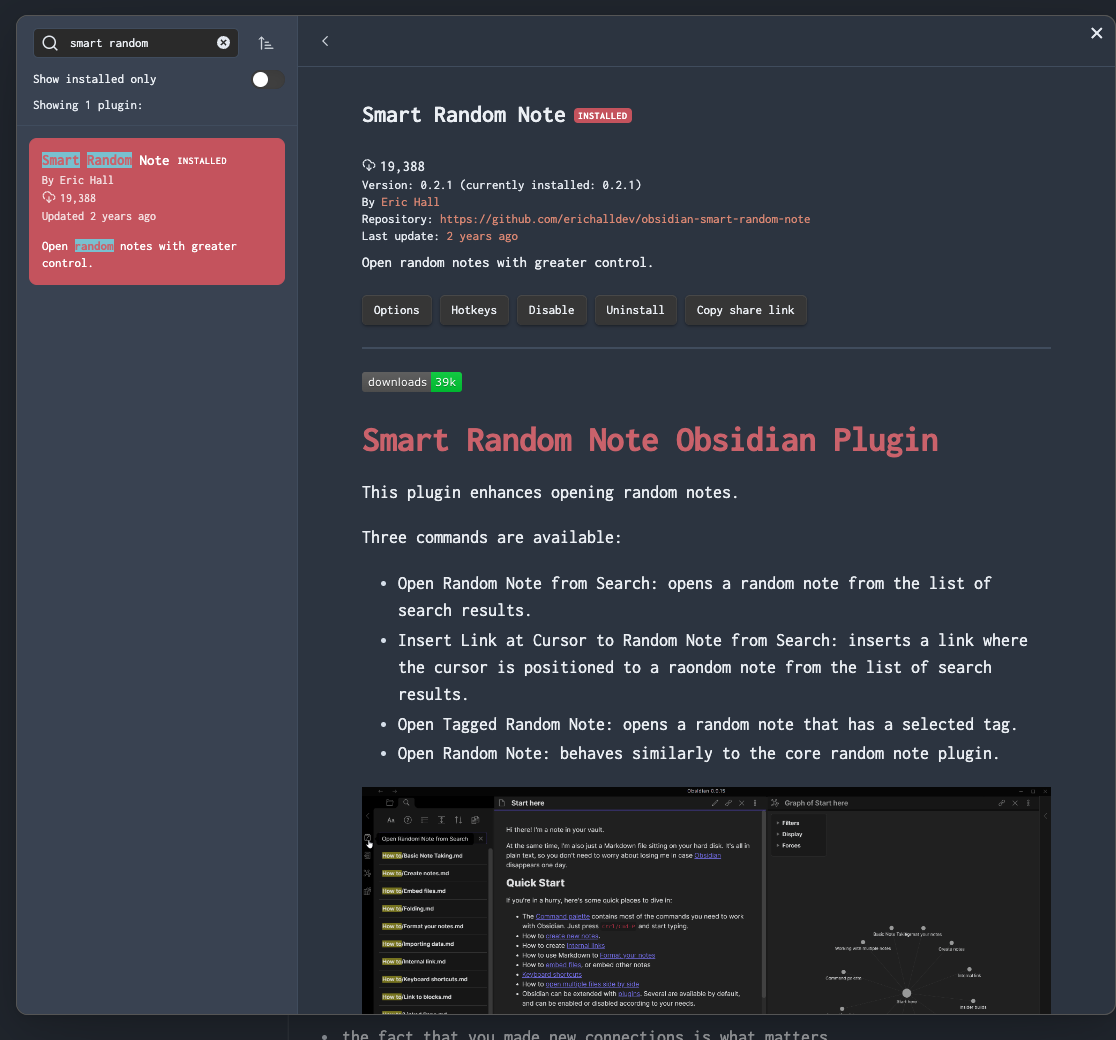The width and height of the screenshot is (1116, 1040).
Task: Click the green 39k downloads badge
Action: [445, 381]
